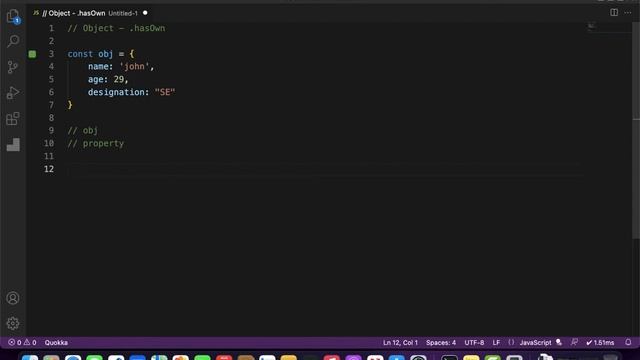
Task: Open Go to Line via Ln 12, Col 1
Action: (x=400, y=342)
